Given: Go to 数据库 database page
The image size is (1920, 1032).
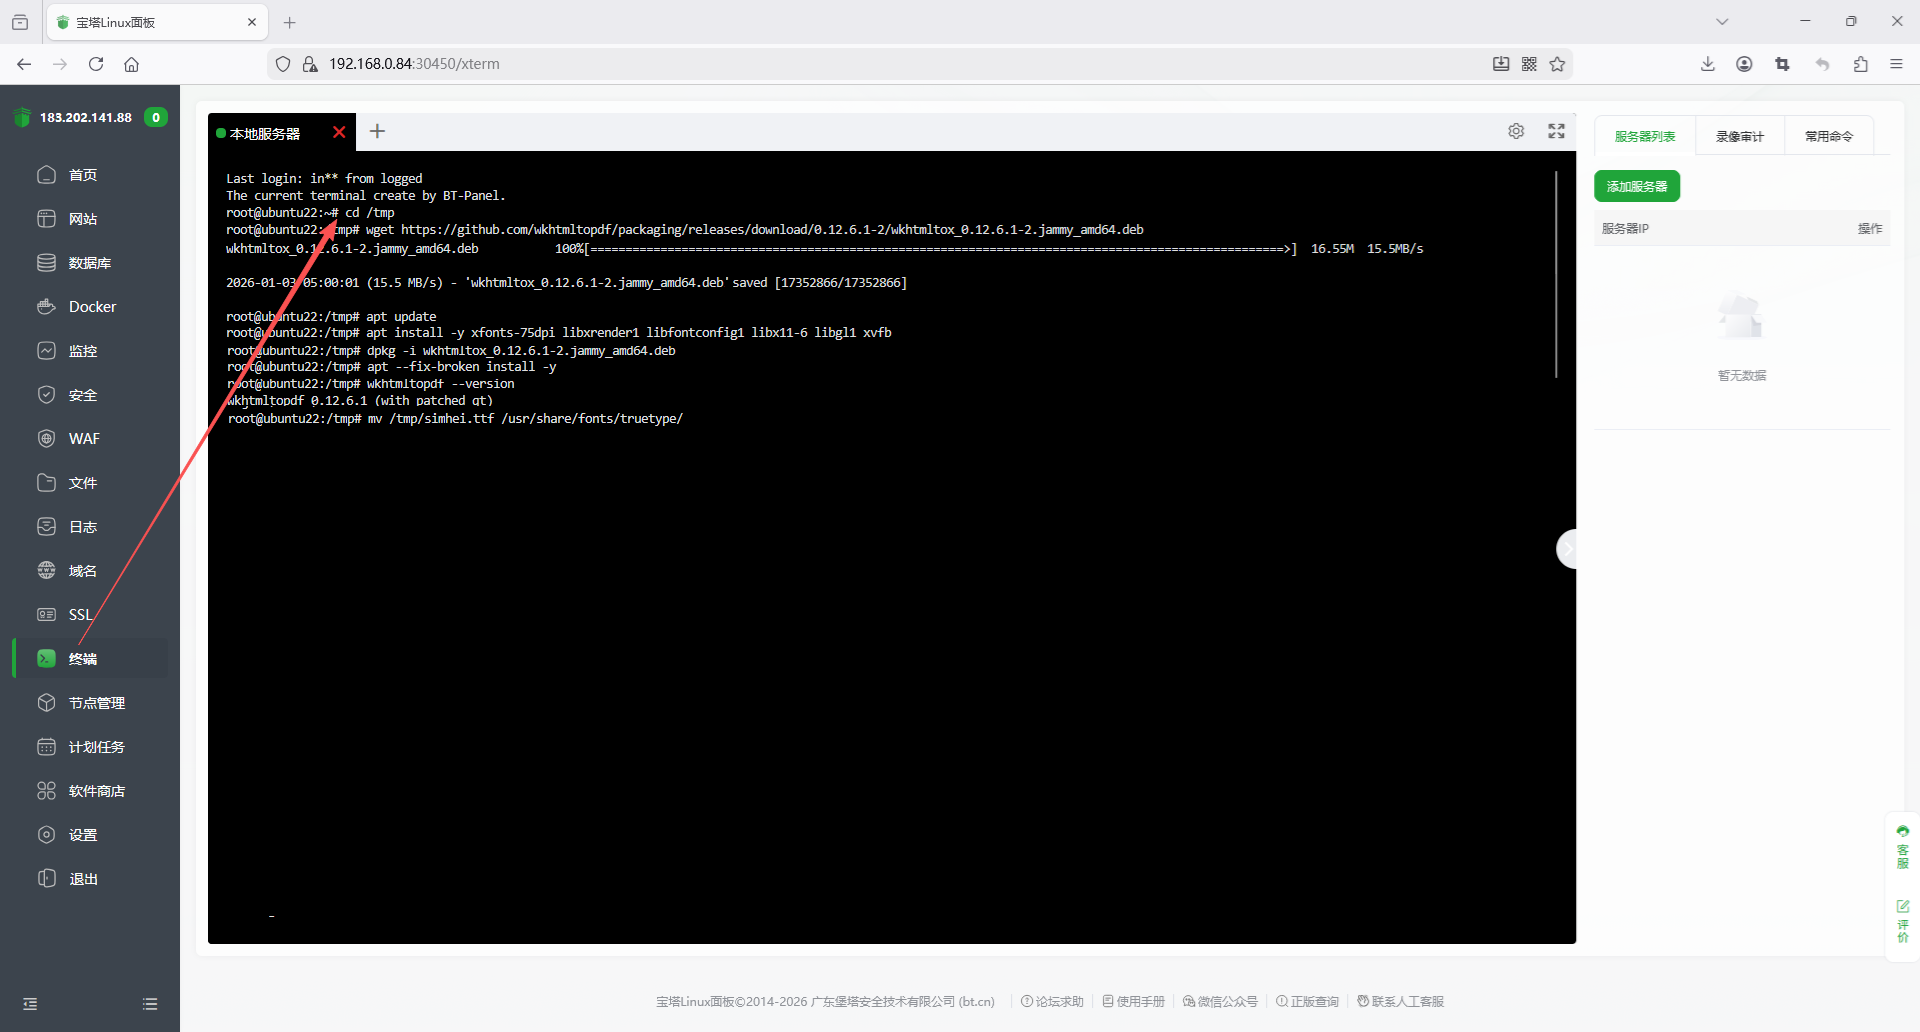Looking at the screenshot, I should (89, 263).
